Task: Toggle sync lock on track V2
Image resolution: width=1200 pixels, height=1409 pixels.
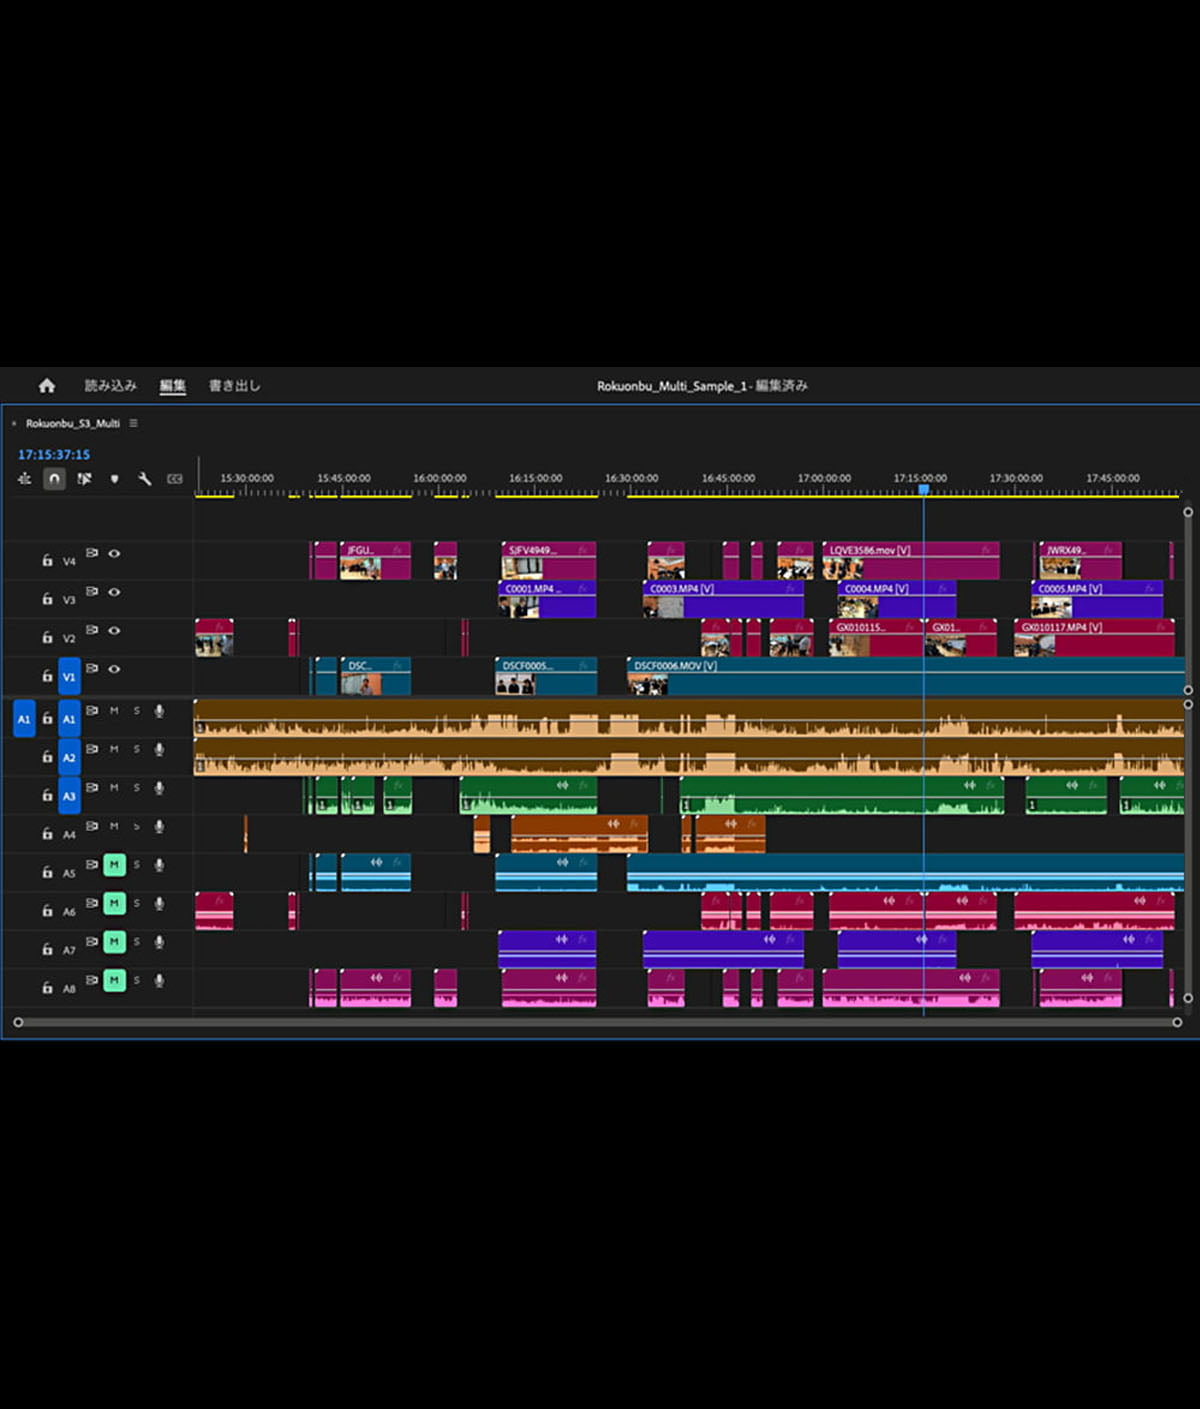Action: point(92,630)
